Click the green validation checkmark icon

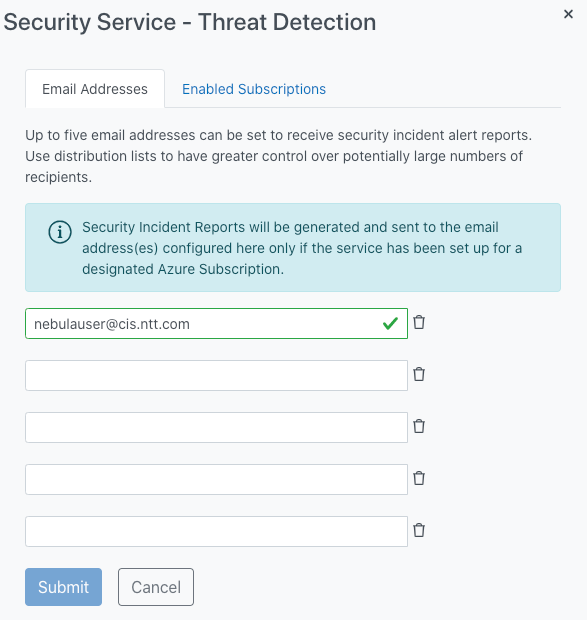click(390, 323)
